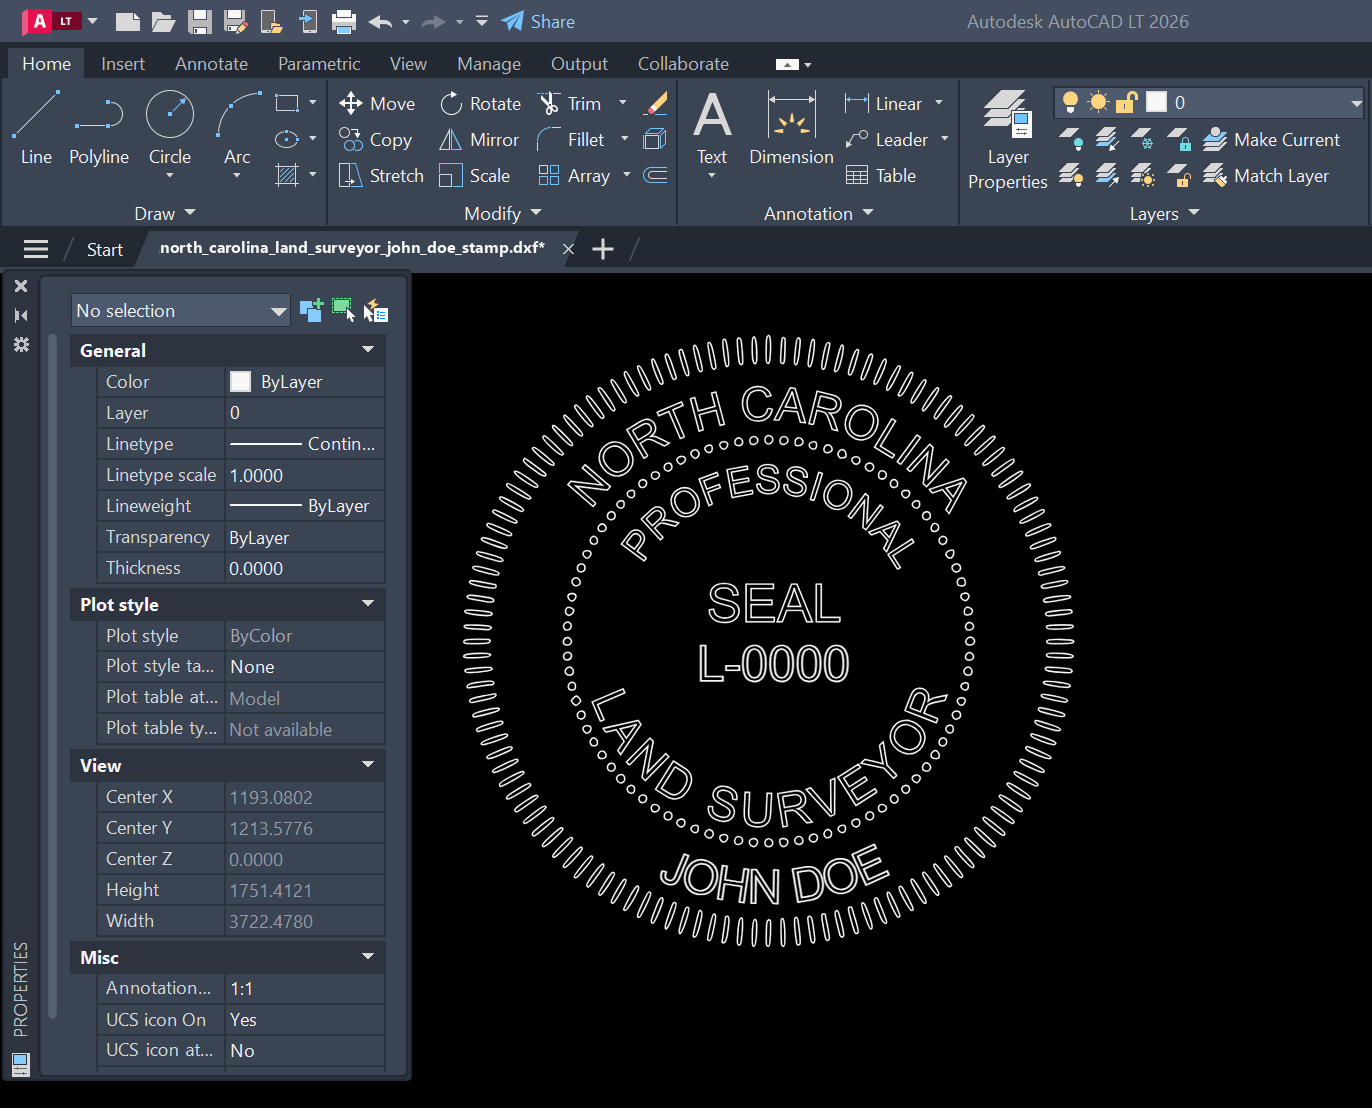Choose the Hatch draw tool
1372x1108 pixels.
(287, 175)
